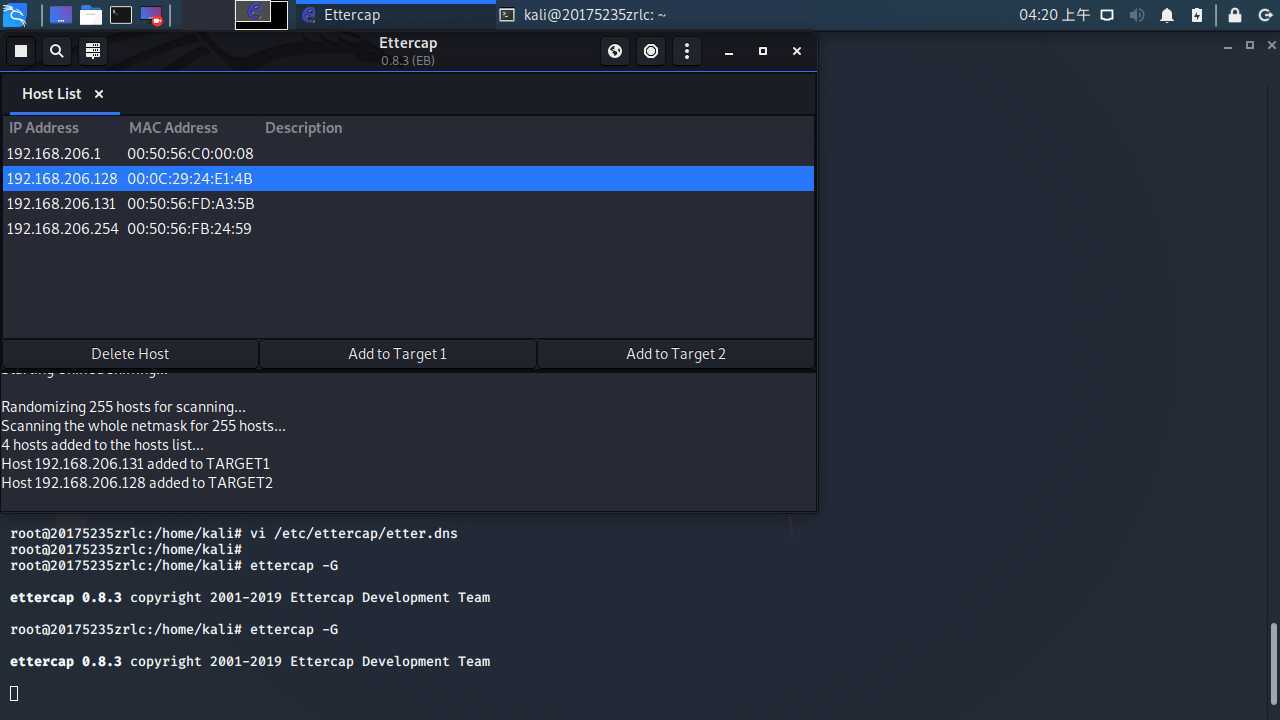
Task: Click the Add to Target 2 button
Action: [676, 354]
